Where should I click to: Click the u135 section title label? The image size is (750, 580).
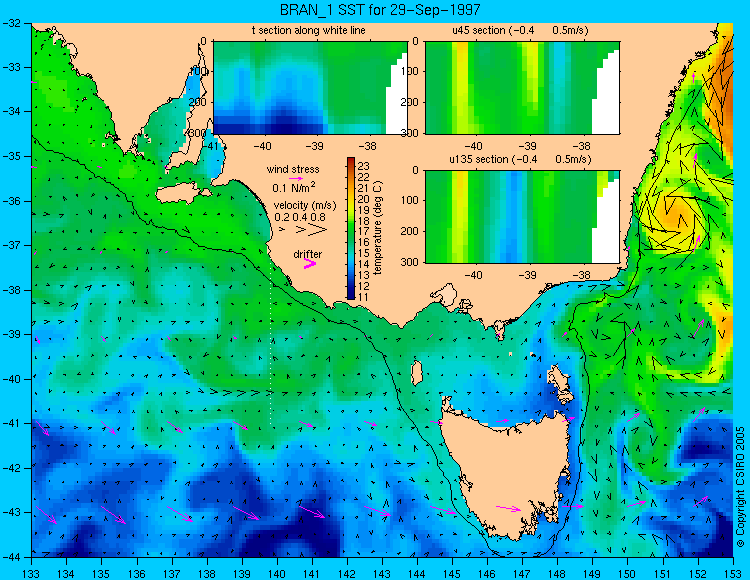(x=520, y=159)
